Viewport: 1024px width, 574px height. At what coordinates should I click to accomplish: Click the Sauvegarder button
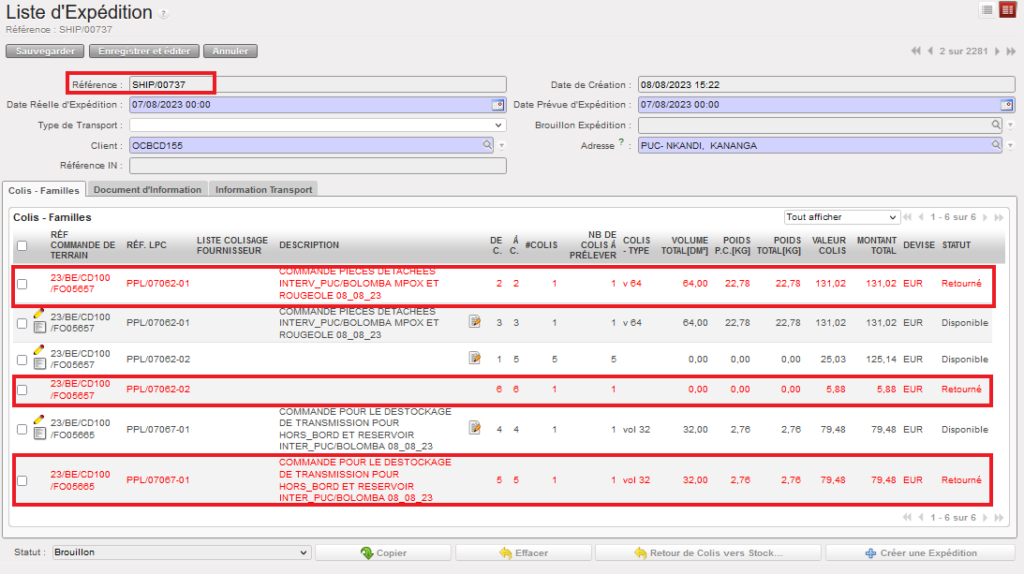click(46, 51)
